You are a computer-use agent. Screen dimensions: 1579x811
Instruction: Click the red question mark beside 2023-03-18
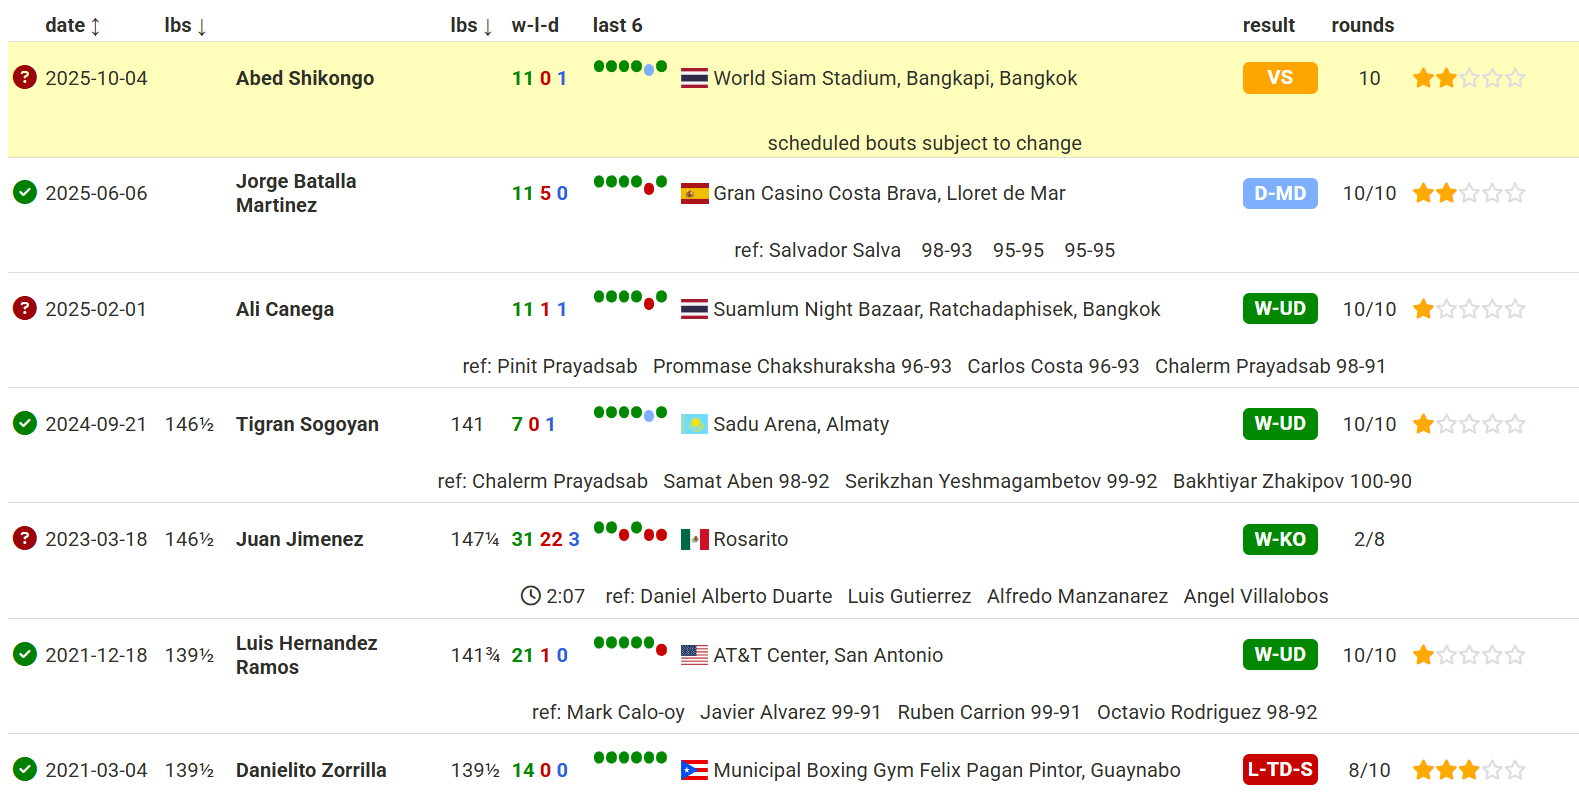tap(25, 538)
